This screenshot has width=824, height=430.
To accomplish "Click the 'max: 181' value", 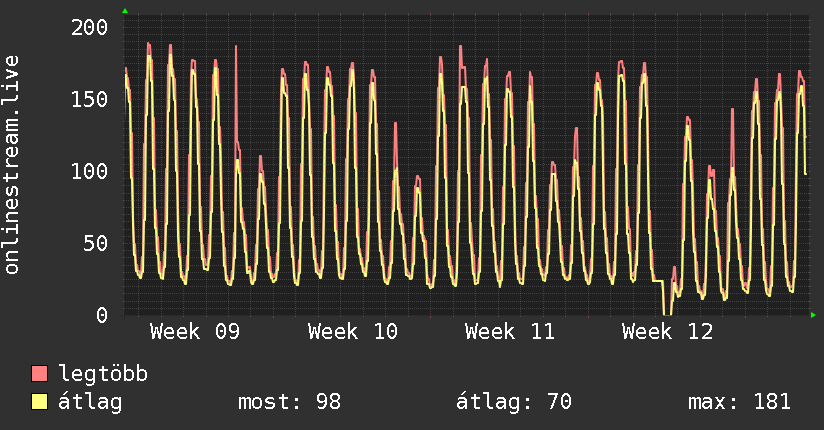I will tap(739, 402).
